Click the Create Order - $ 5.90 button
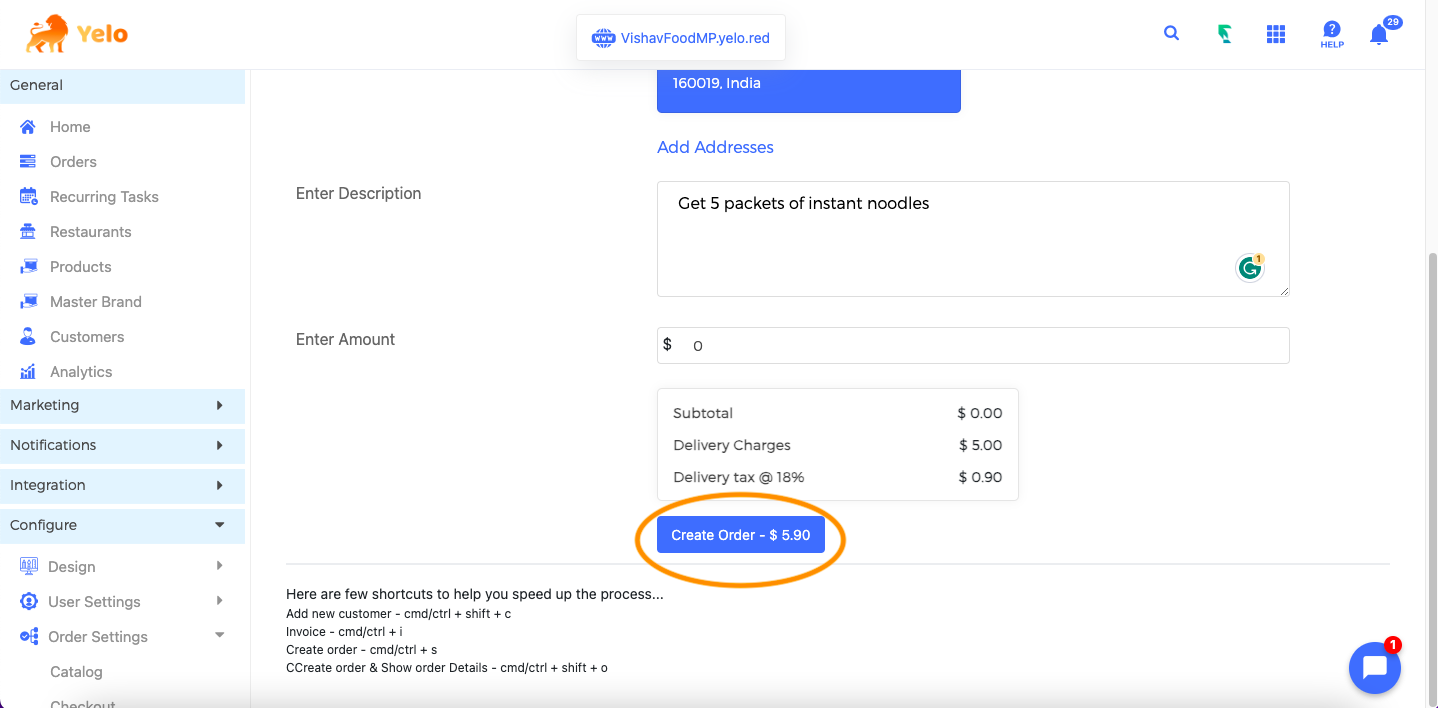This screenshot has width=1438, height=708. coord(741,535)
